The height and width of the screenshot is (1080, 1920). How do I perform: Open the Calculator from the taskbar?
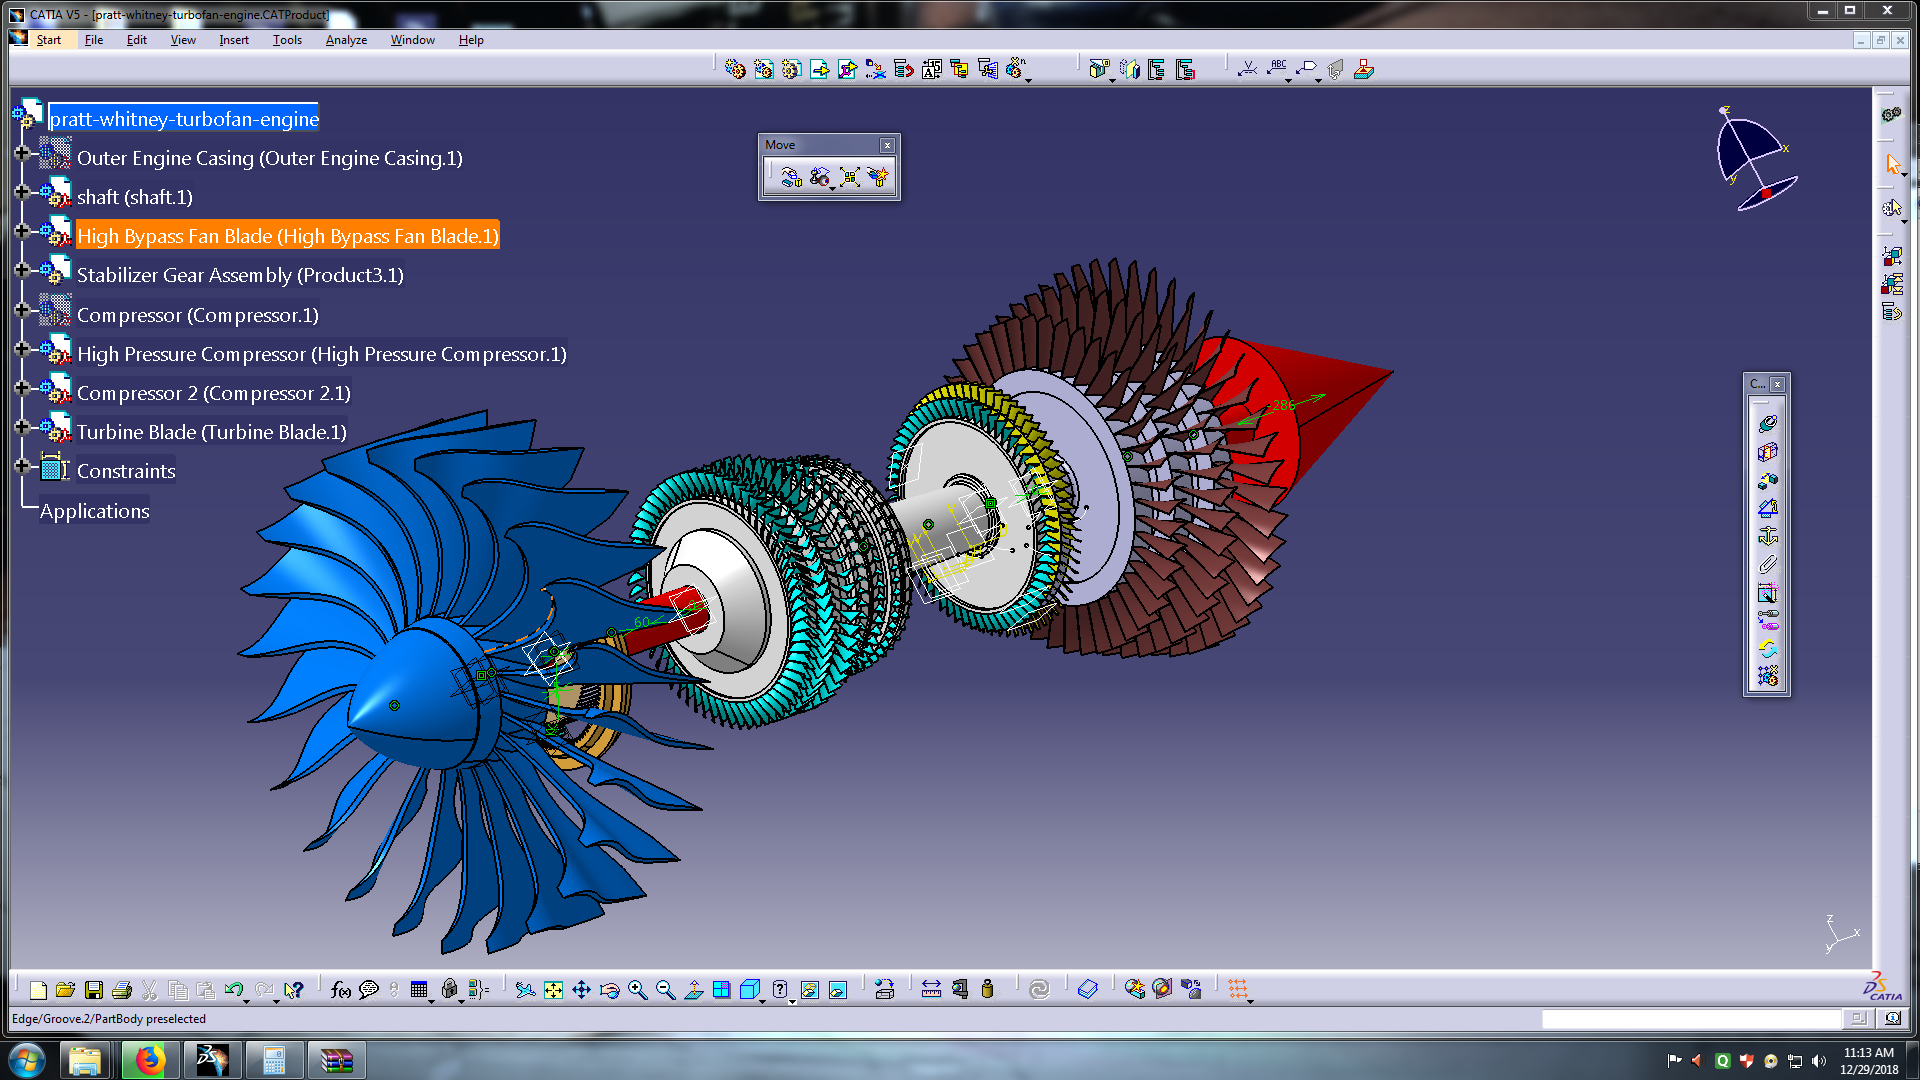click(274, 1060)
